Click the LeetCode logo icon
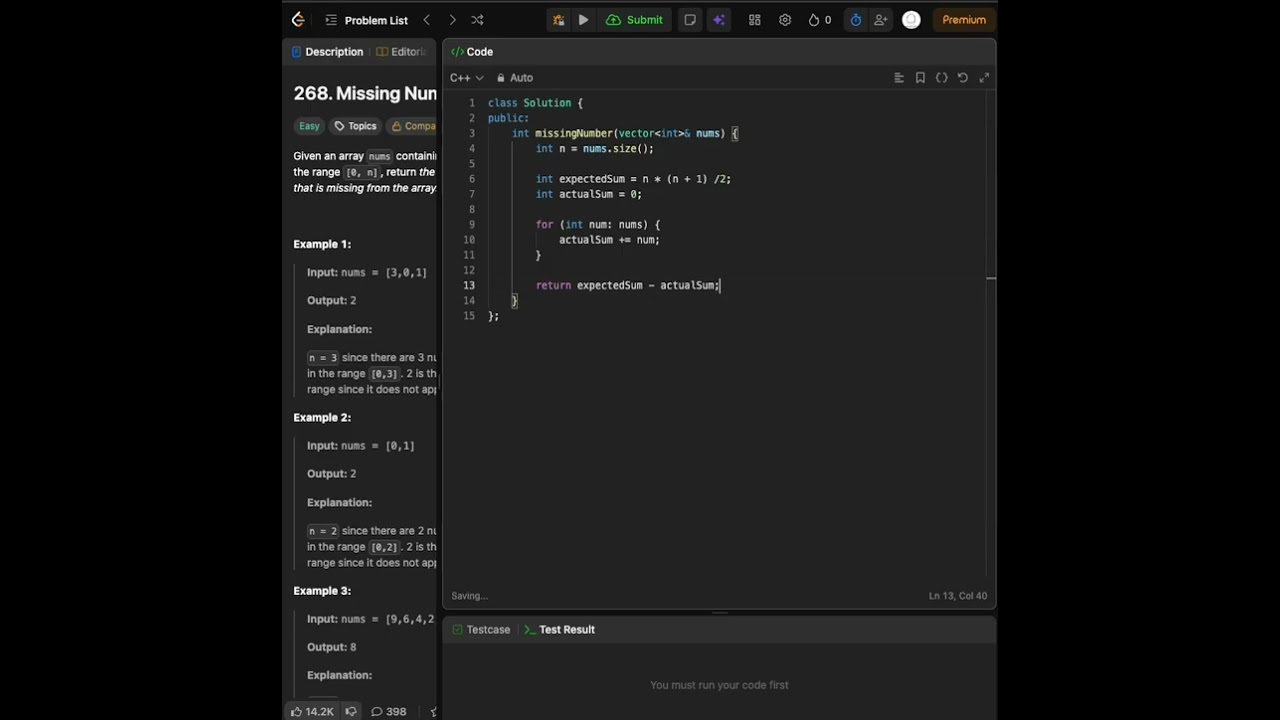Image resolution: width=1280 pixels, height=720 pixels. coord(298,20)
